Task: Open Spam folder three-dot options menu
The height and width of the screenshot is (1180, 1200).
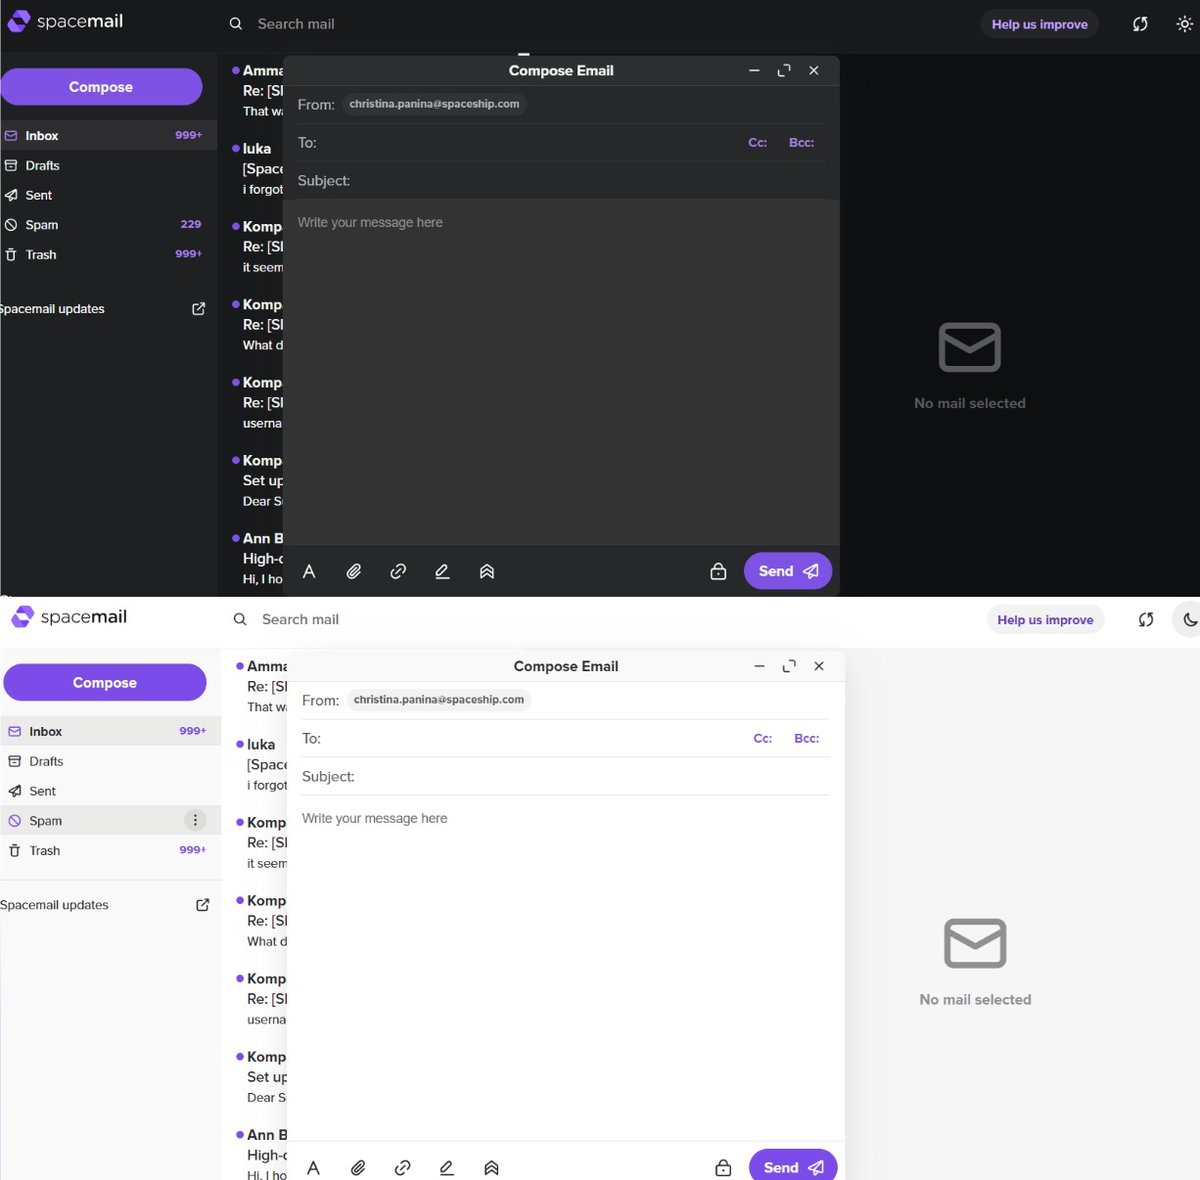Action: click(x=195, y=821)
